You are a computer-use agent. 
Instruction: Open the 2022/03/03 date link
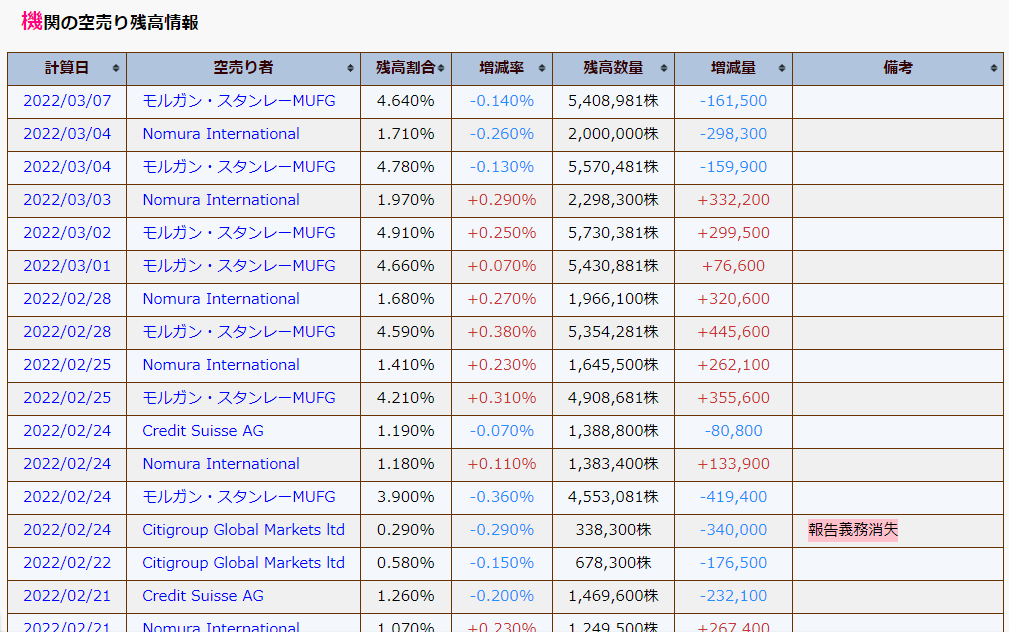(67, 200)
